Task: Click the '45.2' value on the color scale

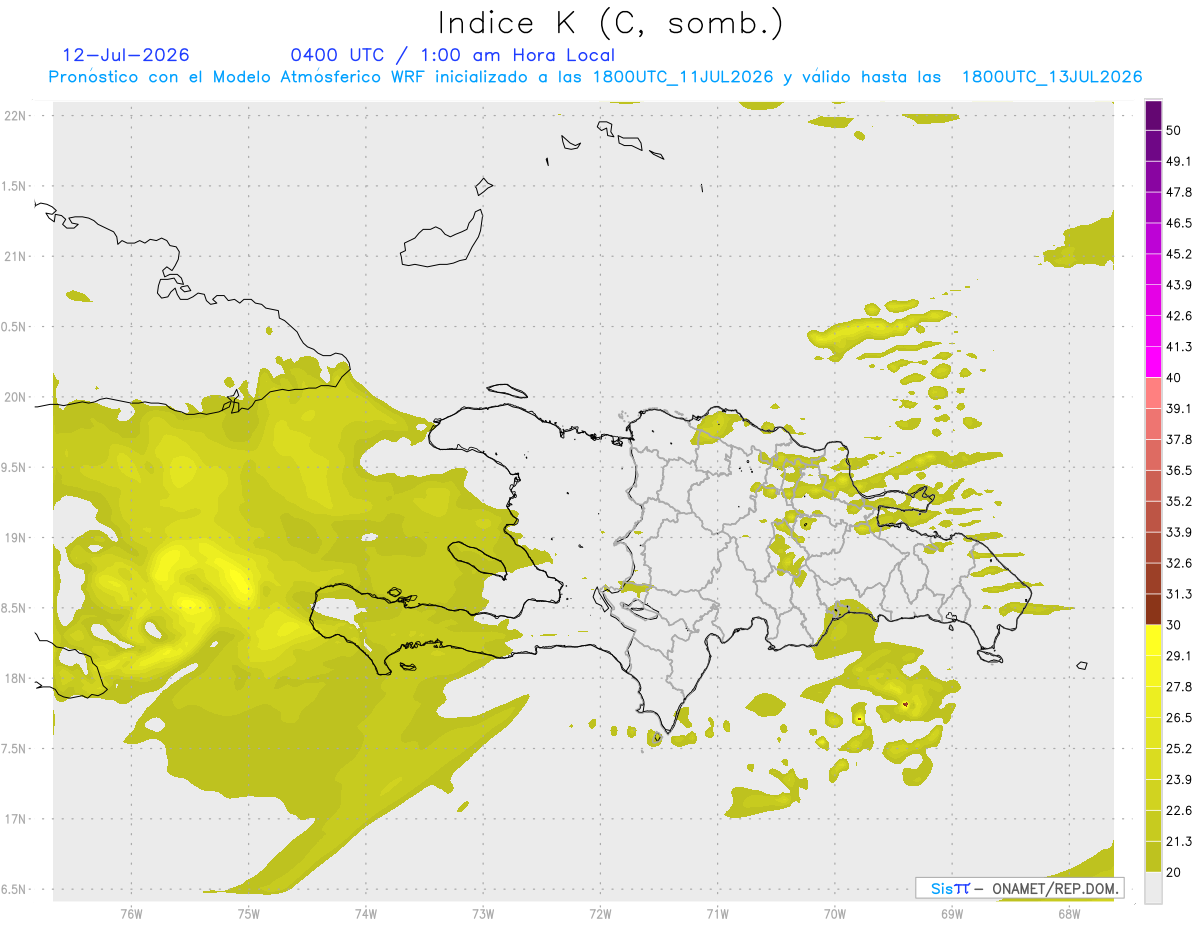Action: [x=1179, y=255]
